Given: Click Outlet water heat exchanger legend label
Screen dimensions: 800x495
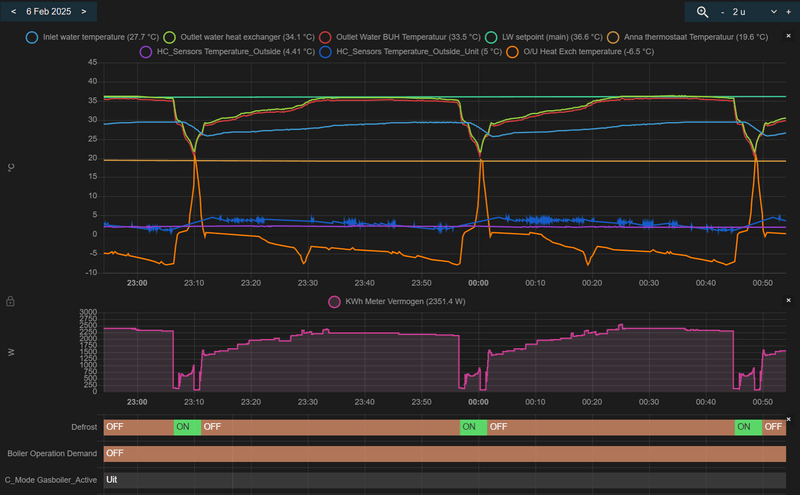Looking at the screenshot, I should (x=247, y=37).
